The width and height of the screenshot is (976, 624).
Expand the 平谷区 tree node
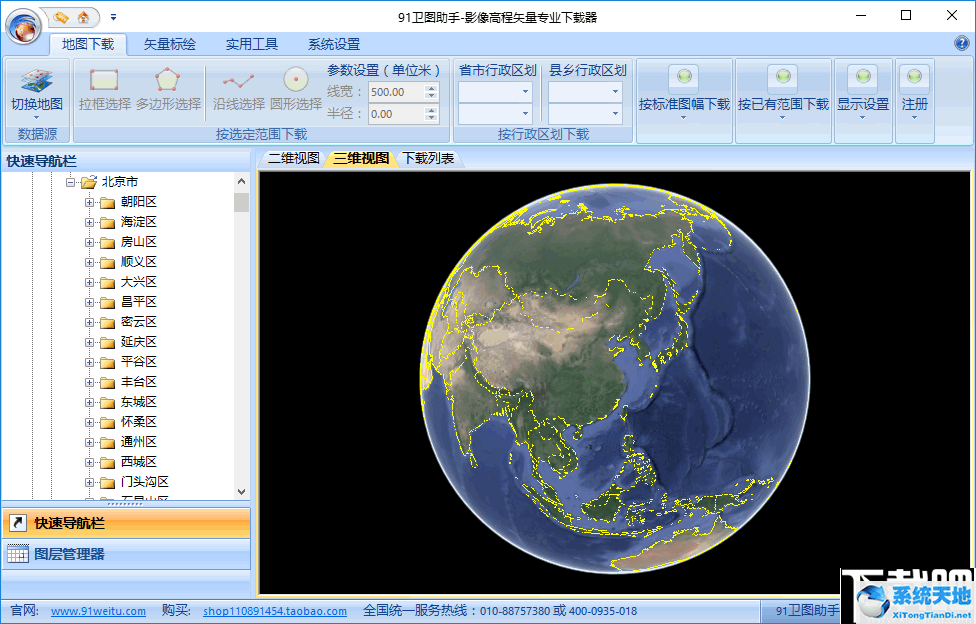90,362
